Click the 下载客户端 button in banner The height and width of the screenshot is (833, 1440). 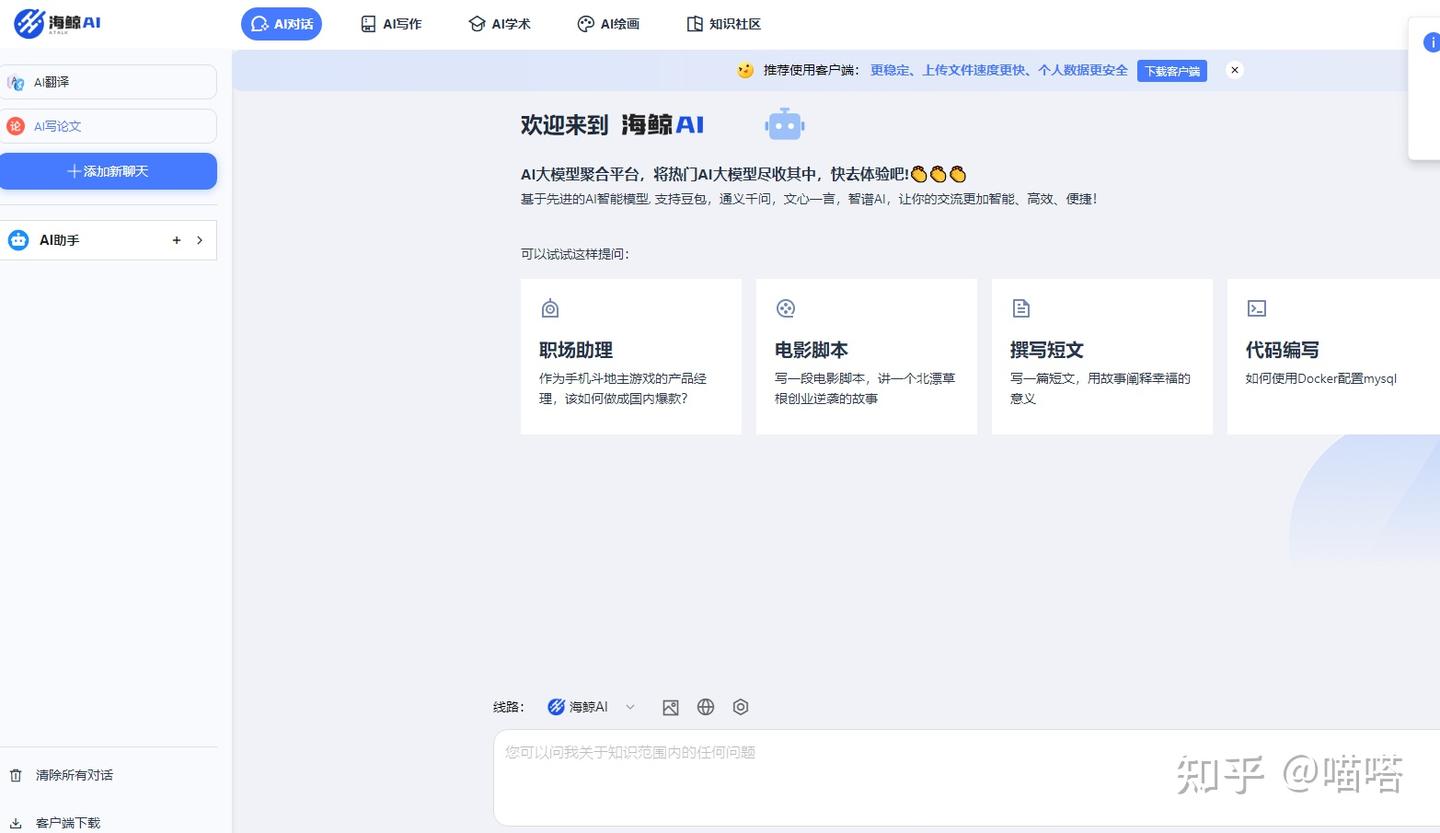[1172, 71]
